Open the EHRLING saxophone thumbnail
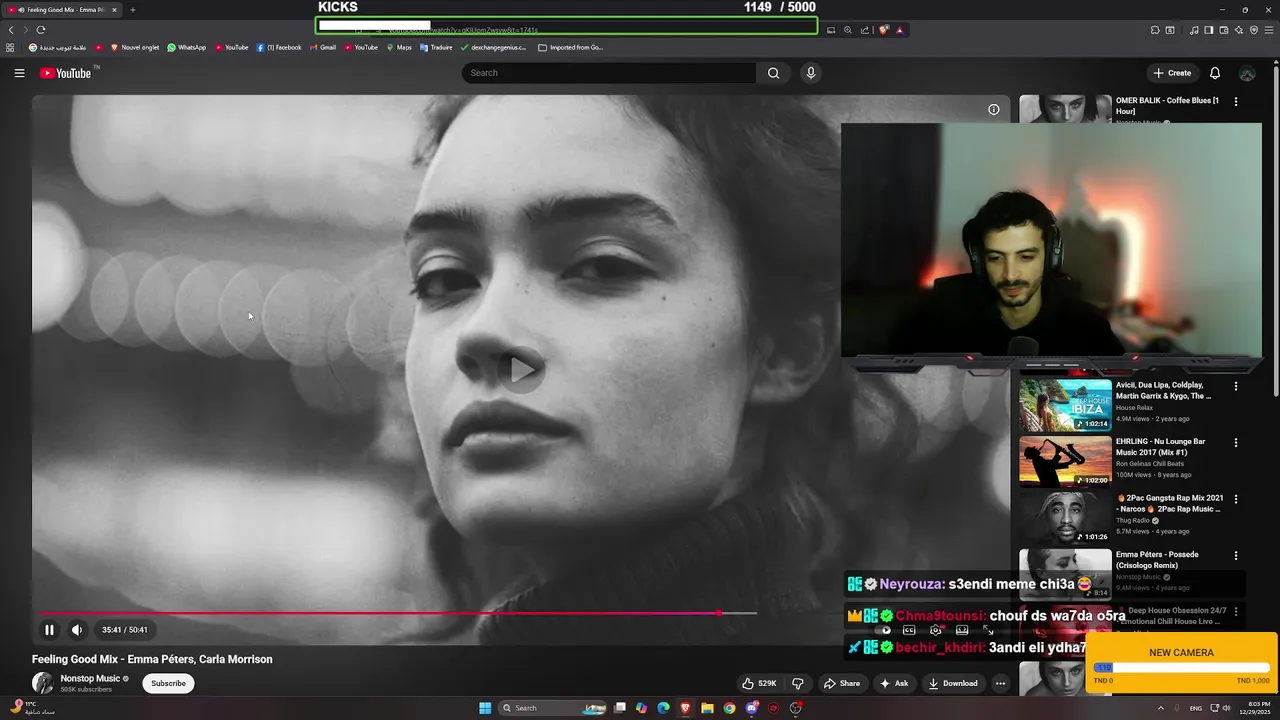 pos(1065,460)
